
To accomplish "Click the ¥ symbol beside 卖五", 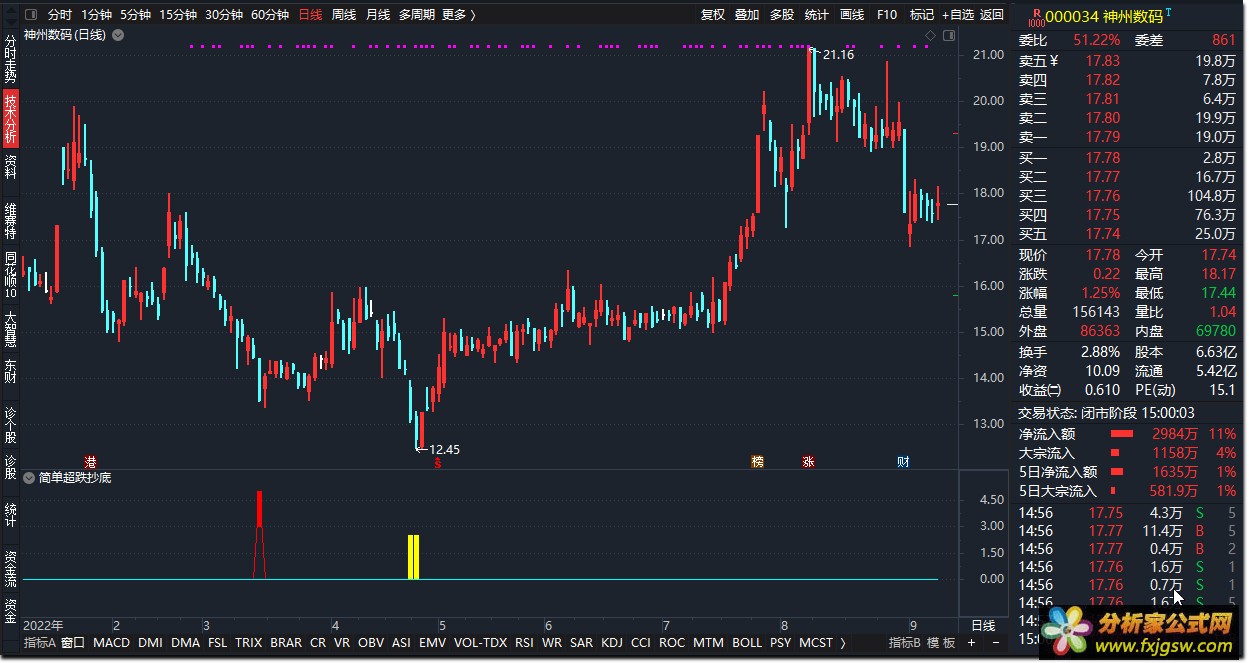I will [1054, 60].
